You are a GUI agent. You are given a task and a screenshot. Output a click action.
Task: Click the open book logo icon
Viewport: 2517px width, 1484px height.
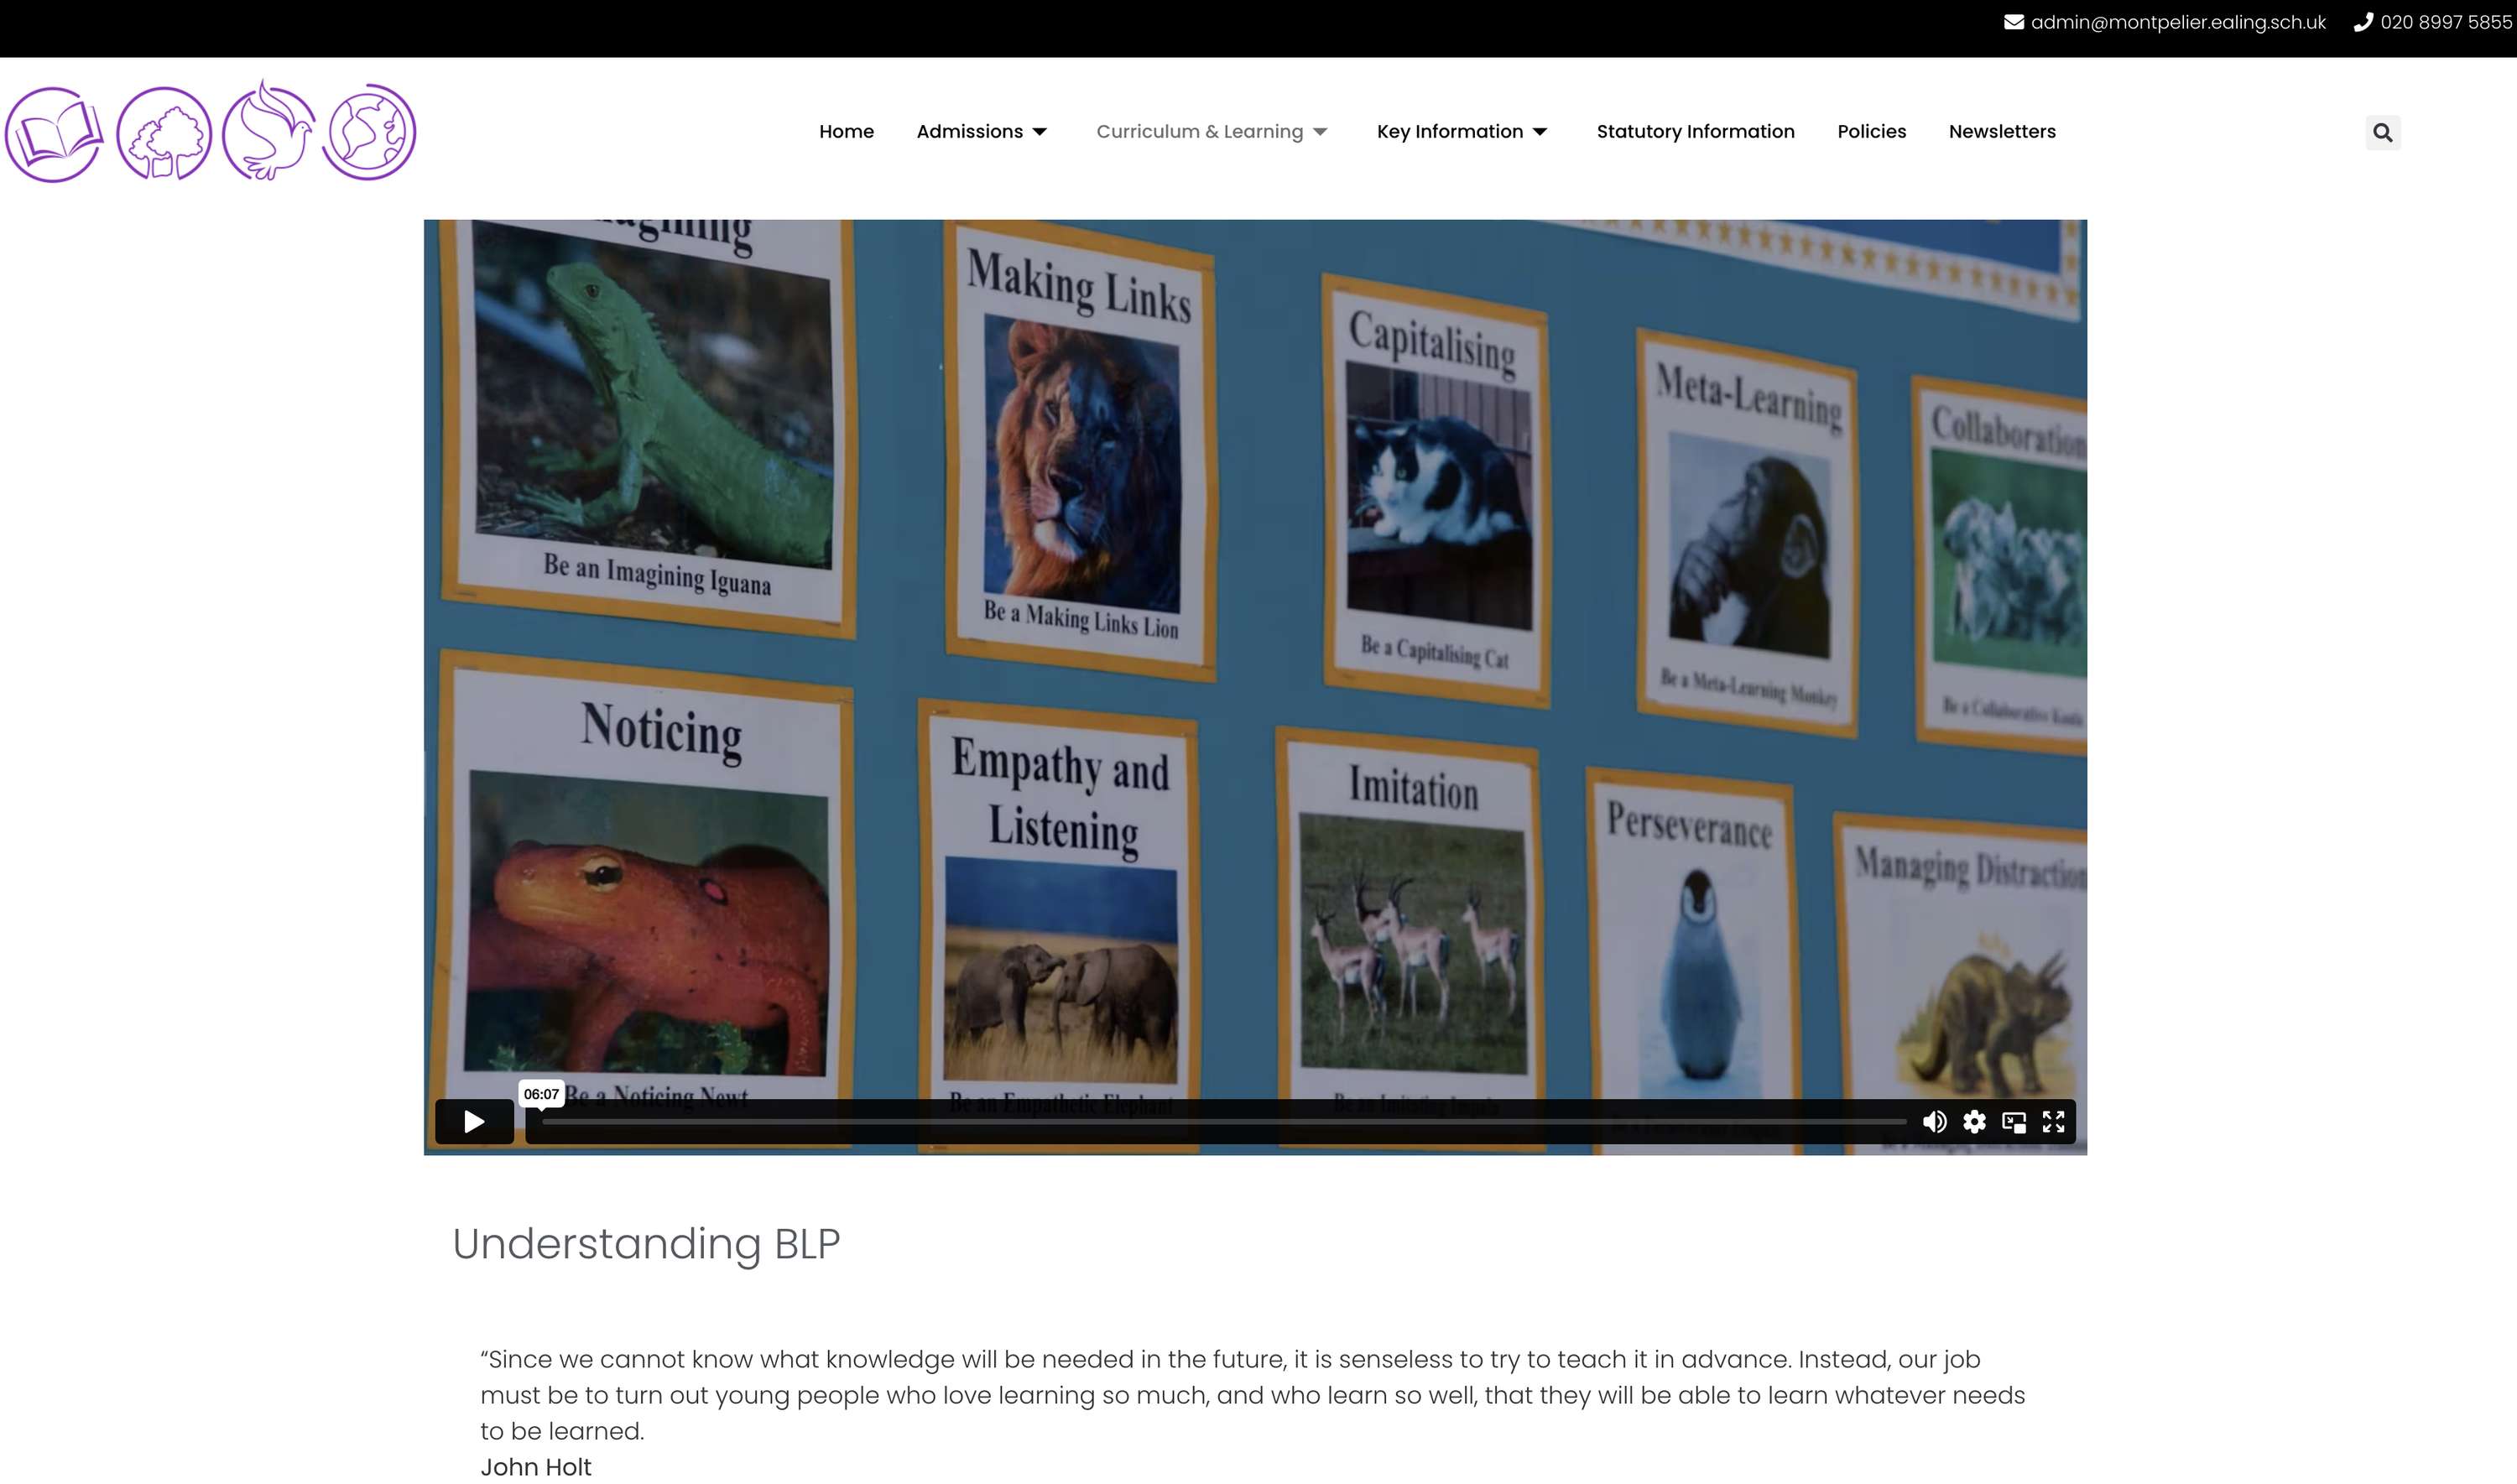pyautogui.click(x=54, y=134)
